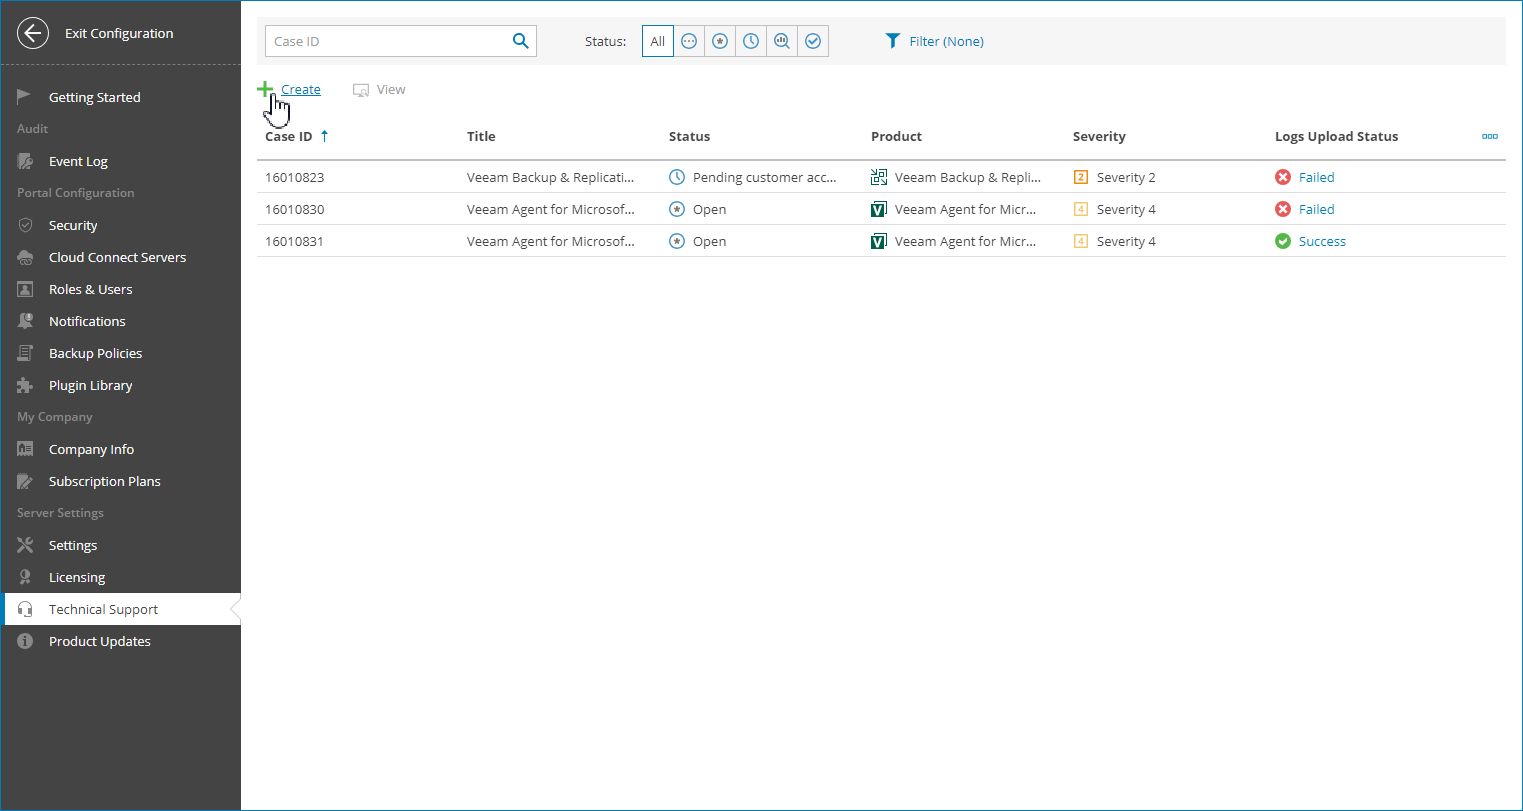
Task: Open the Filter (None) dropdown
Action: pos(935,41)
